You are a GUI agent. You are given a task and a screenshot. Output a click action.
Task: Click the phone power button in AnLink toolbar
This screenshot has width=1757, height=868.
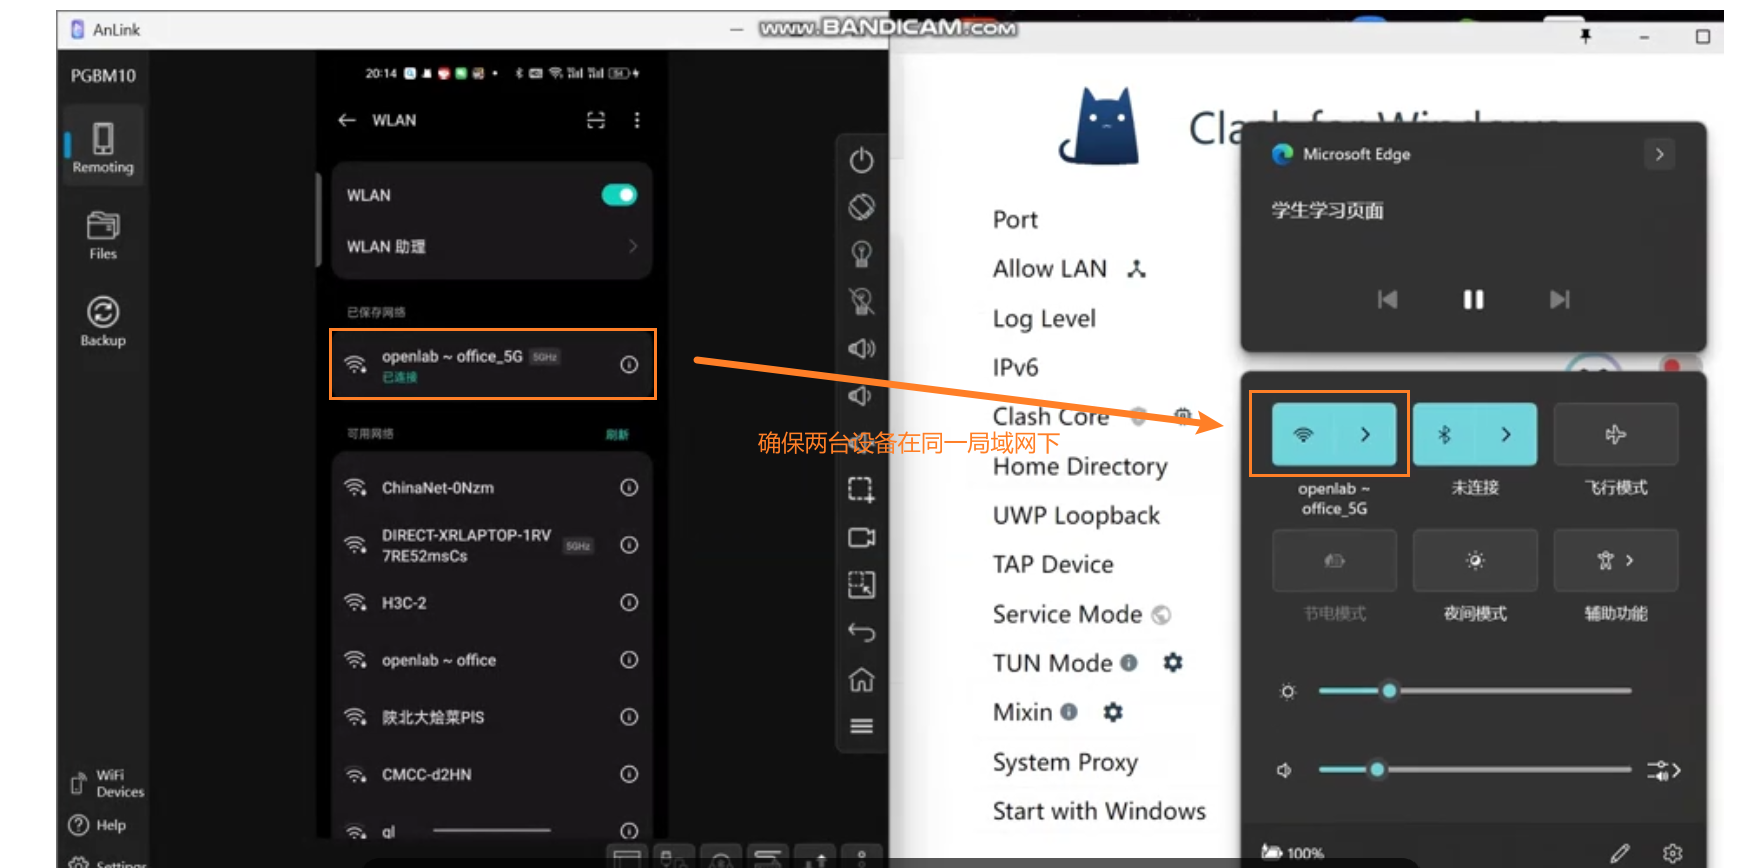point(862,160)
